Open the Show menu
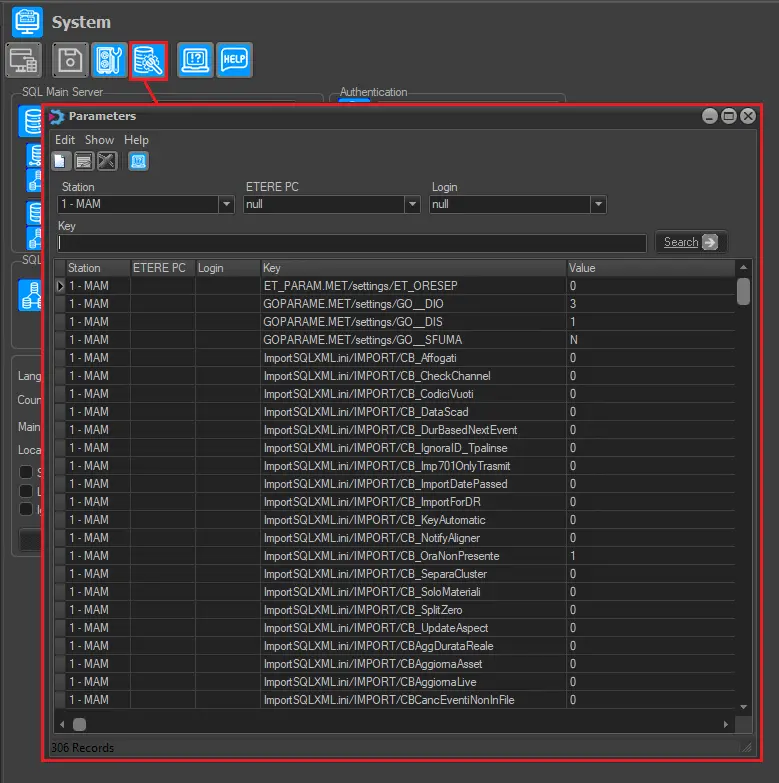This screenshot has width=779, height=783. click(x=99, y=140)
